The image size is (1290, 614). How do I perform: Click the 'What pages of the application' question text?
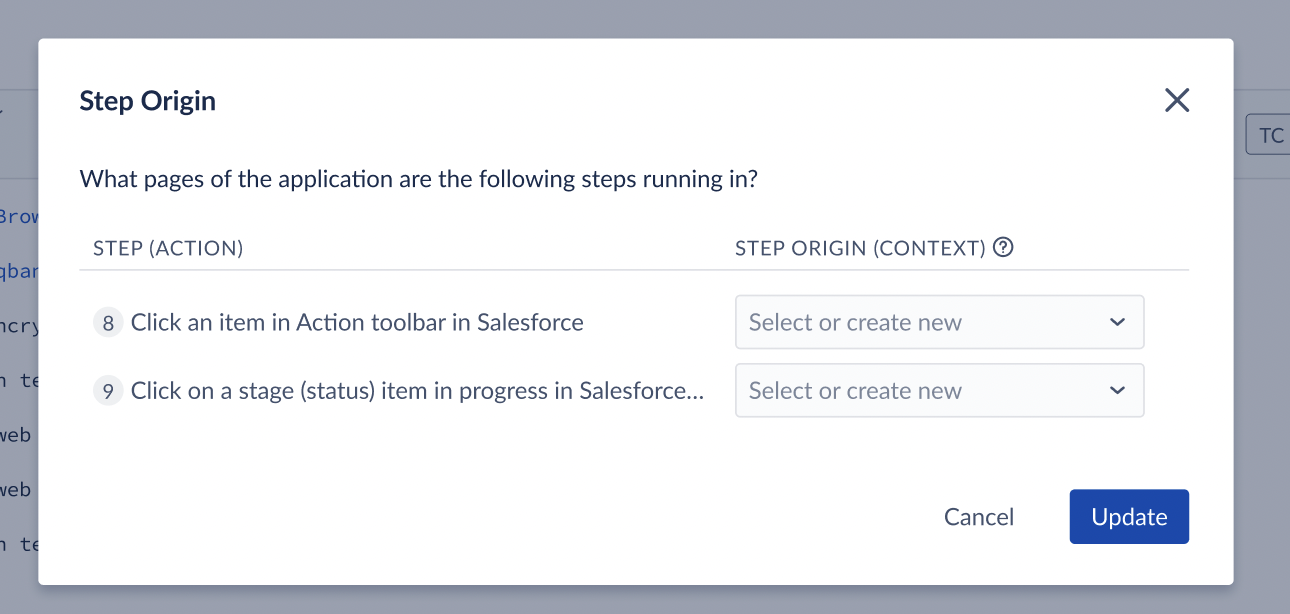pyautogui.click(x=418, y=180)
